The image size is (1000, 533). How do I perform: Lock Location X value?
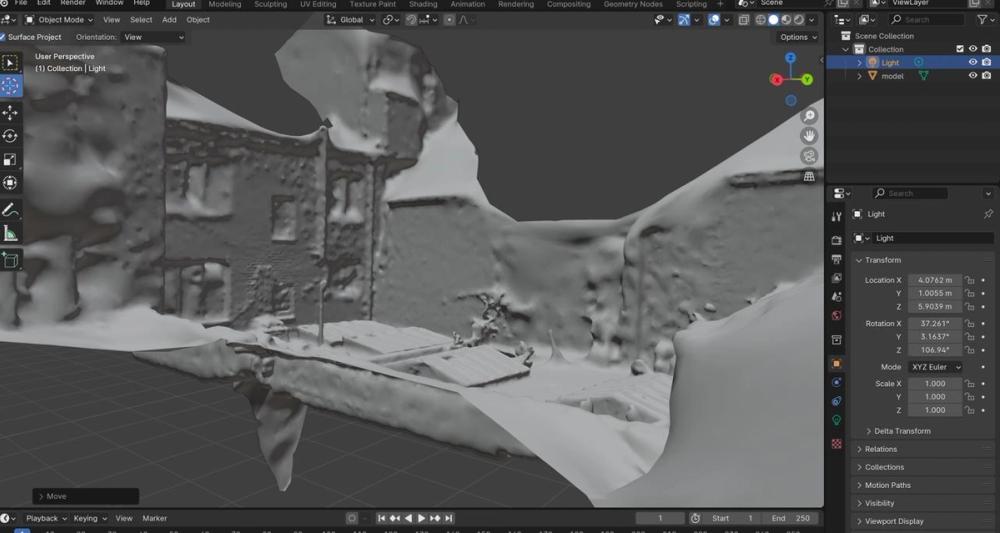(x=969, y=280)
